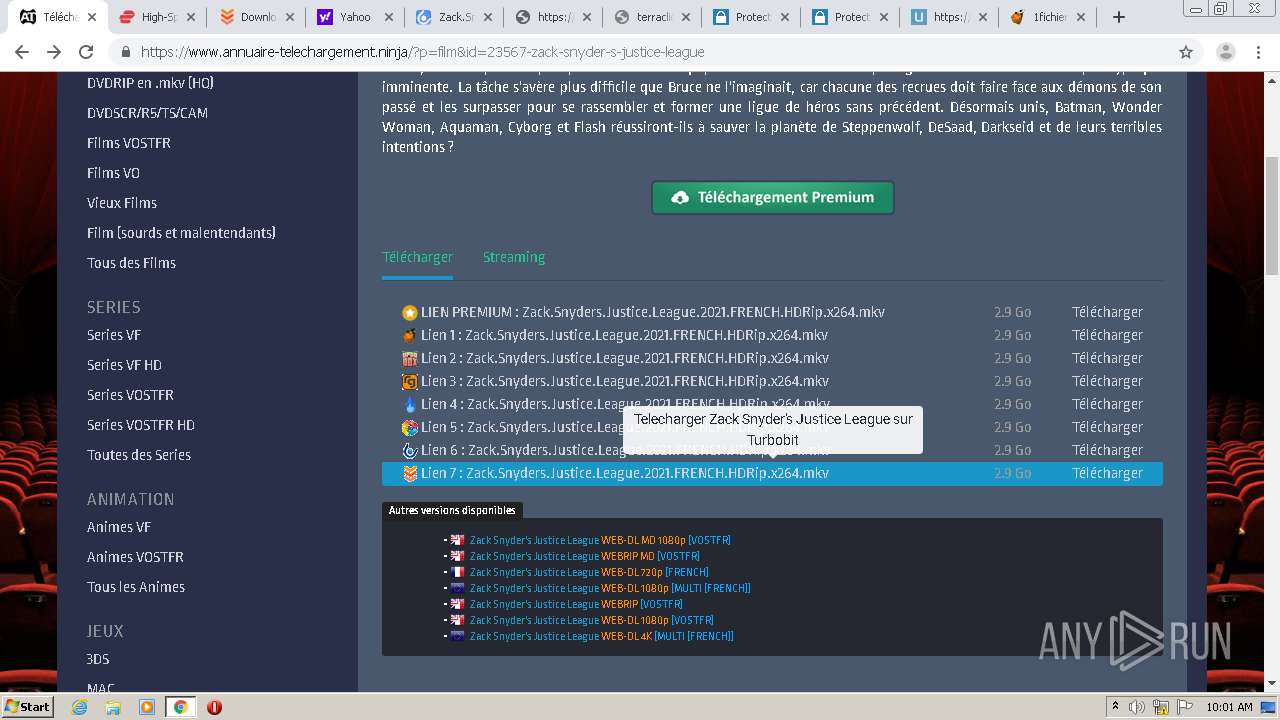Click the Téléchargement Premium button
Viewport: 1280px width, 720px height.
(773, 197)
